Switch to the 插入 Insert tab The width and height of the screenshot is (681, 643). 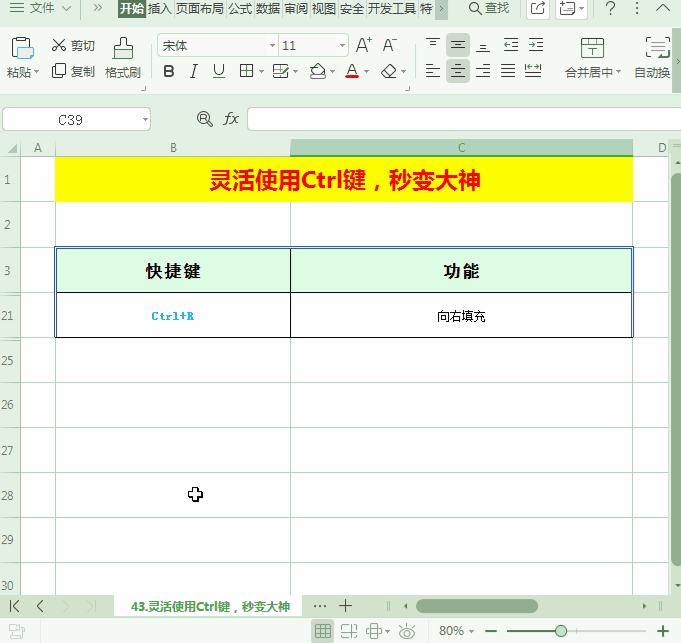[159, 9]
